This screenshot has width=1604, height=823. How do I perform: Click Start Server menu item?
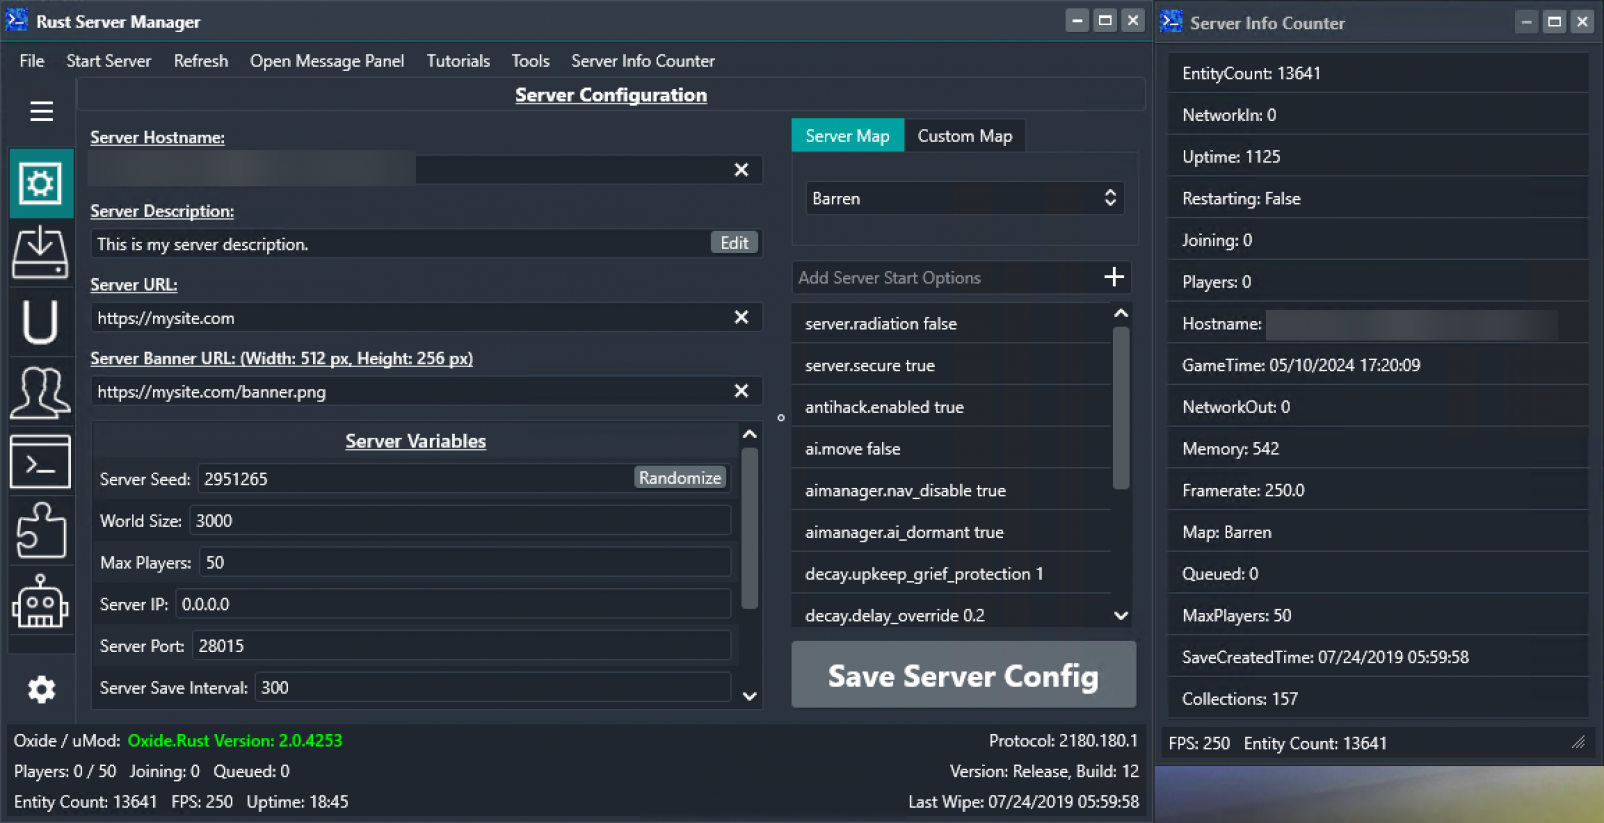tap(109, 61)
